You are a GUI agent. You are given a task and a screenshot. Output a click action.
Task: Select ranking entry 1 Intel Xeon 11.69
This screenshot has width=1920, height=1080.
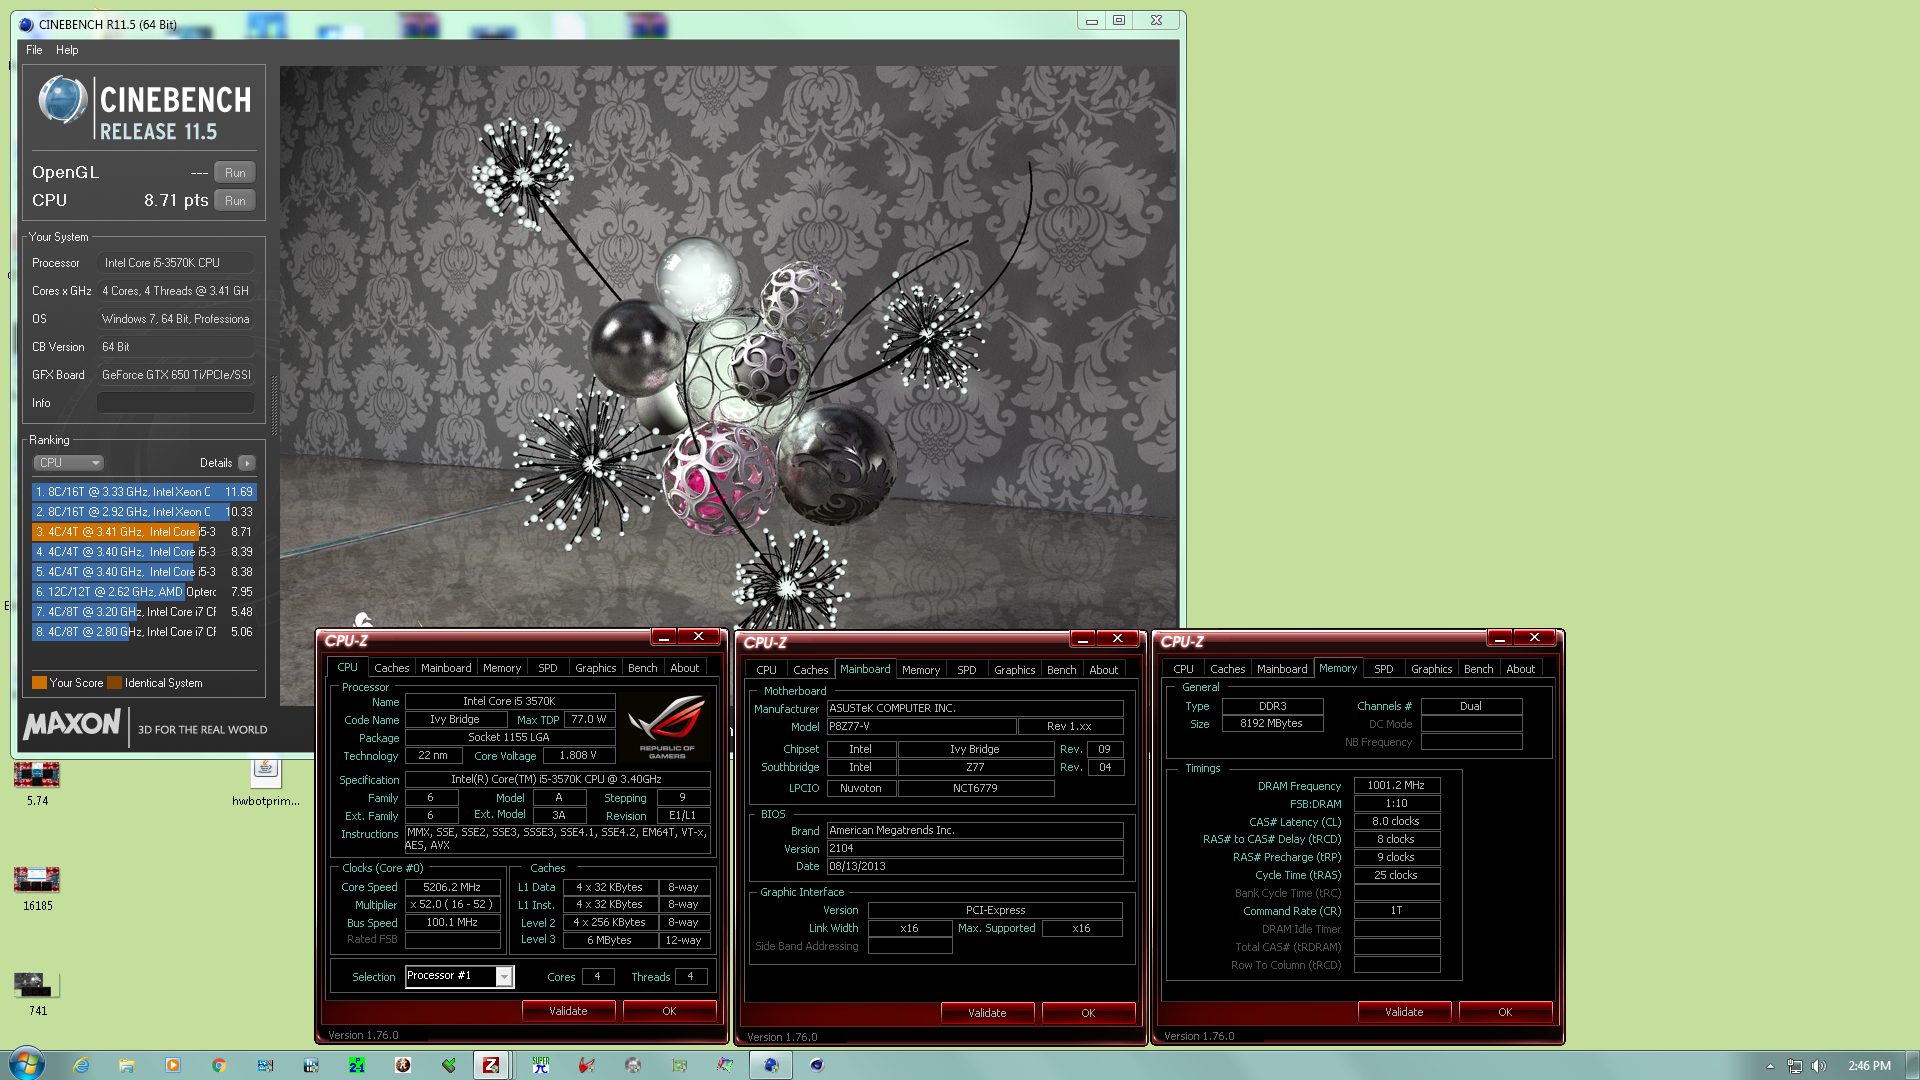click(x=144, y=492)
